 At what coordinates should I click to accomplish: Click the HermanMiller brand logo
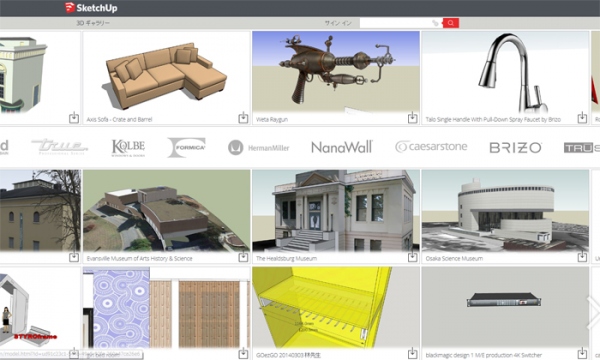click(x=259, y=148)
